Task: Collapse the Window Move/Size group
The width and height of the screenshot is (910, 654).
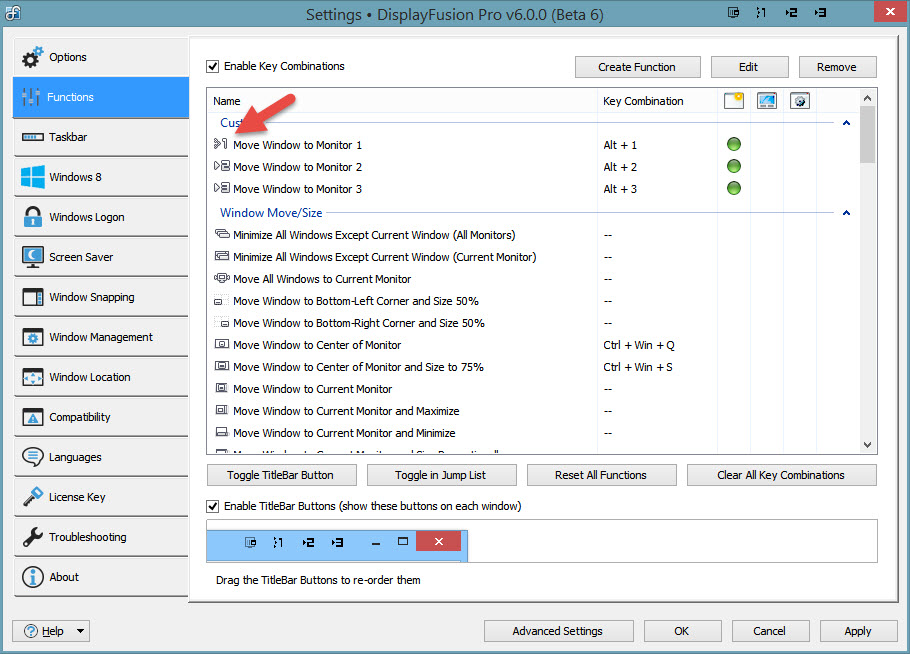Action: (x=846, y=213)
